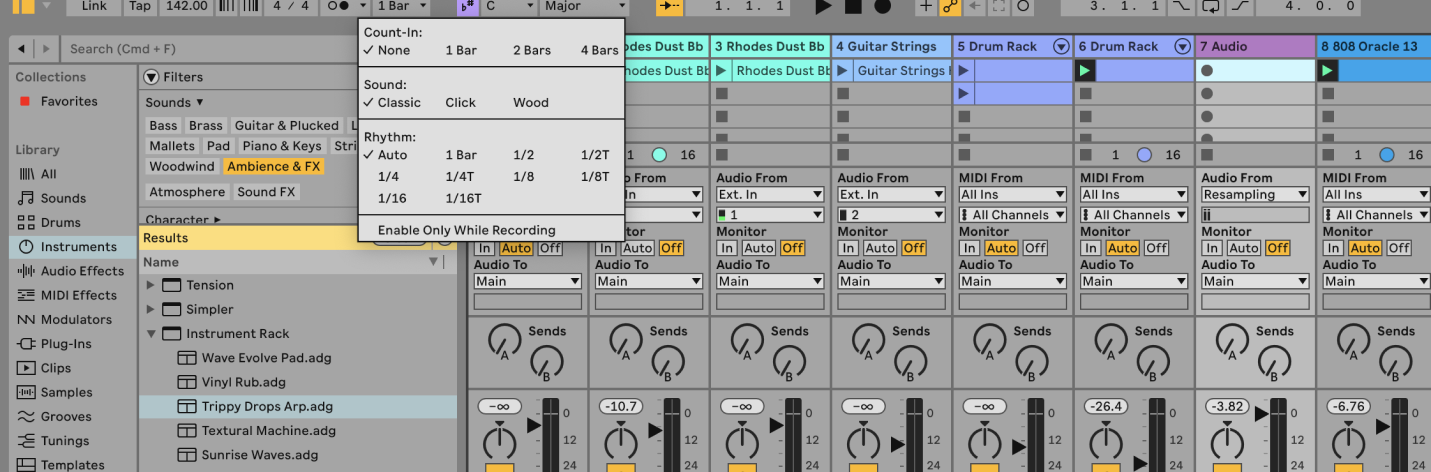Image resolution: width=1431 pixels, height=472 pixels.
Task: Click the Send A knob on 7 Audio
Action: pos(1232,341)
